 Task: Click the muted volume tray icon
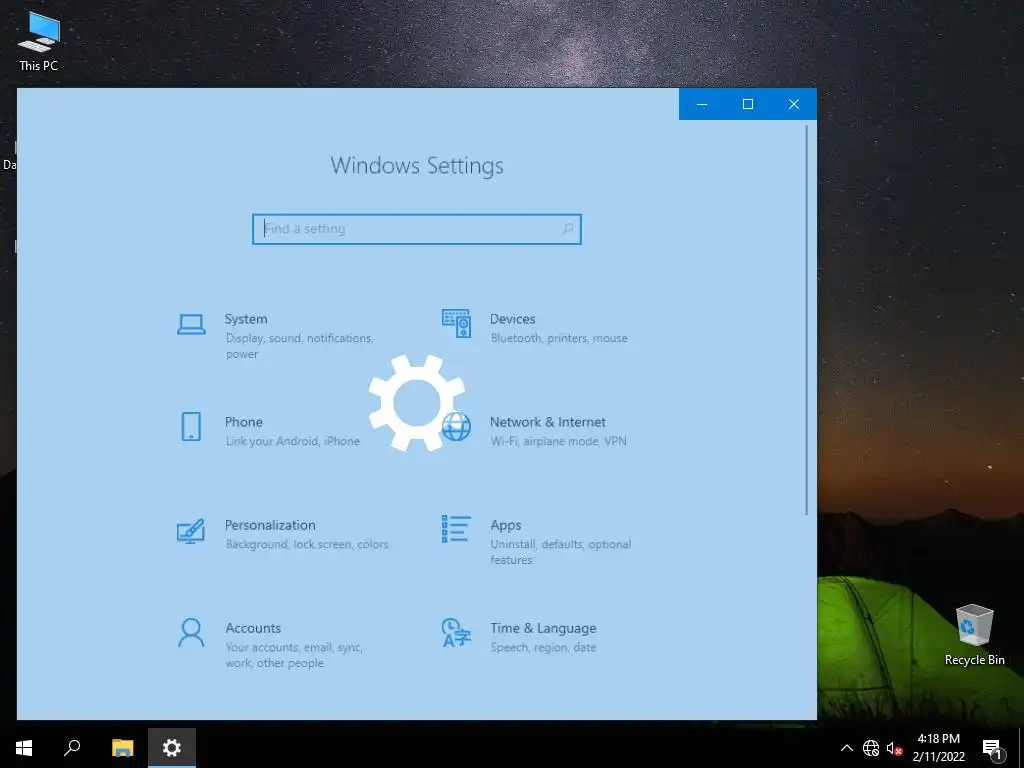(x=894, y=748)
